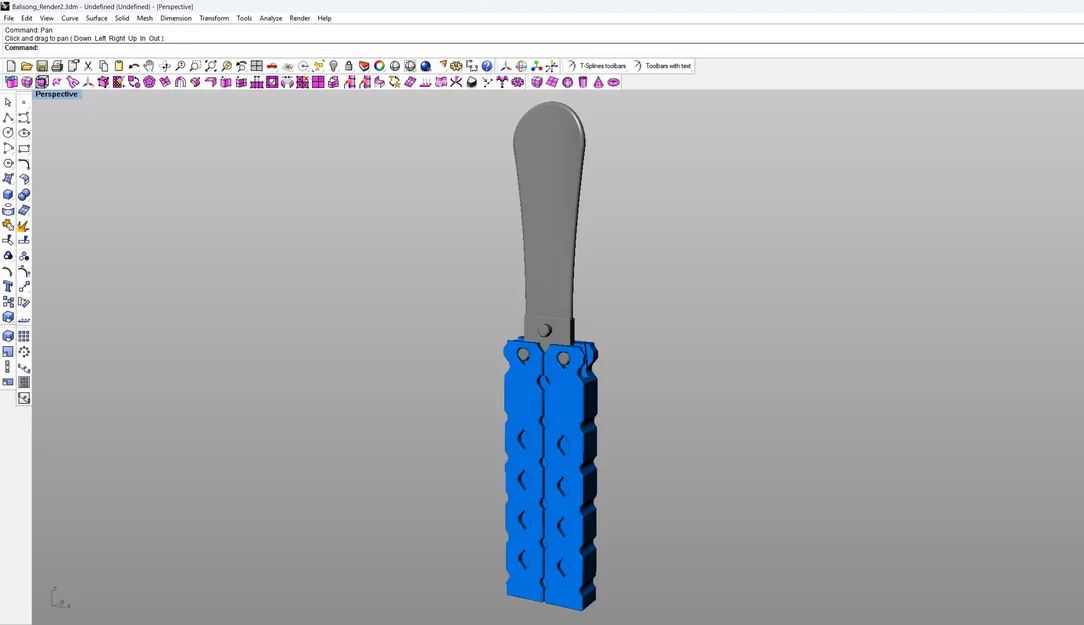Open the File menu
Viewport: 1084px width, 625px height.
click(9, 18)
